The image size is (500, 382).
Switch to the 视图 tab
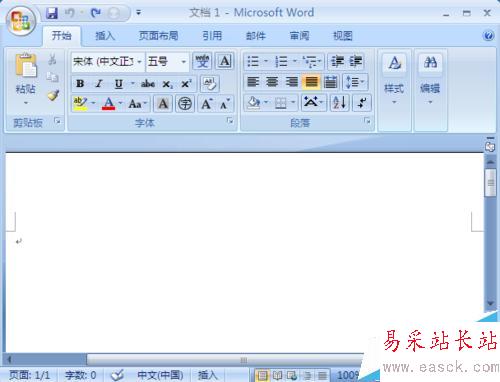(x=343, y=36)
